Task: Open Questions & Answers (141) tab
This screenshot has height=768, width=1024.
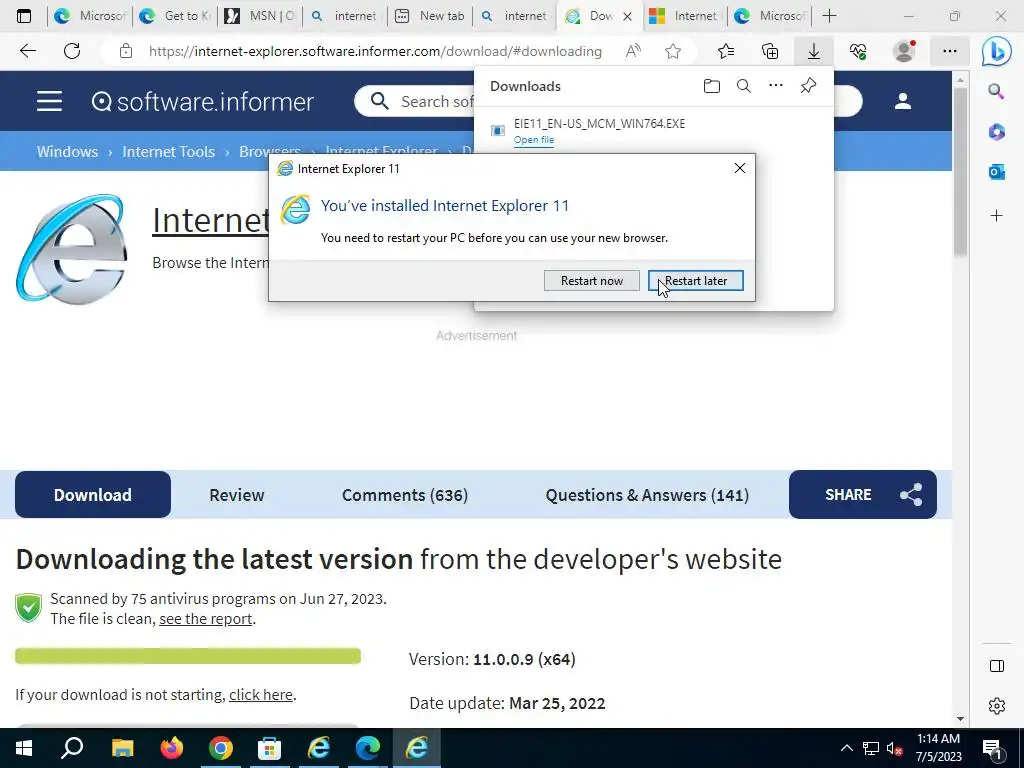Action: click(x=647, y=494)
